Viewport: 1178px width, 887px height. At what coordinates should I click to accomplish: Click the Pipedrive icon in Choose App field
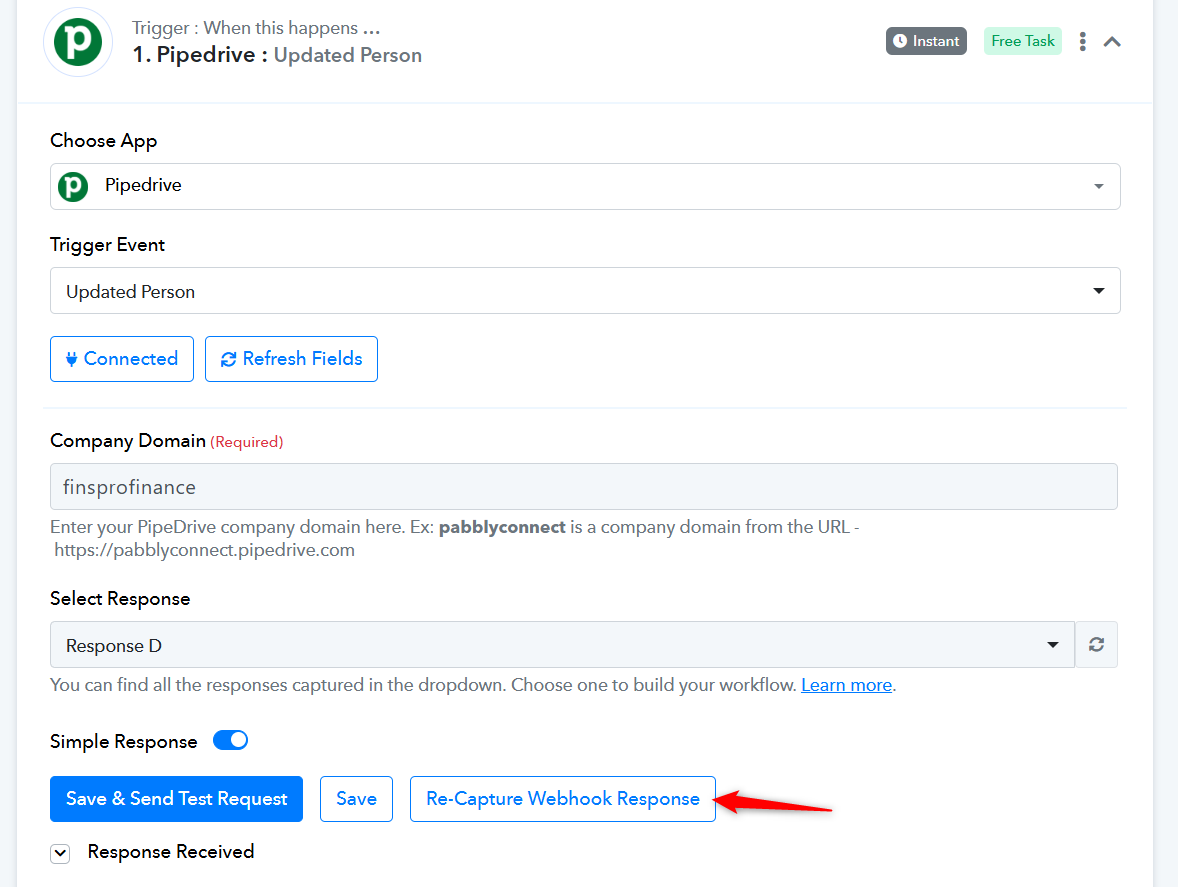coord(74,186)
